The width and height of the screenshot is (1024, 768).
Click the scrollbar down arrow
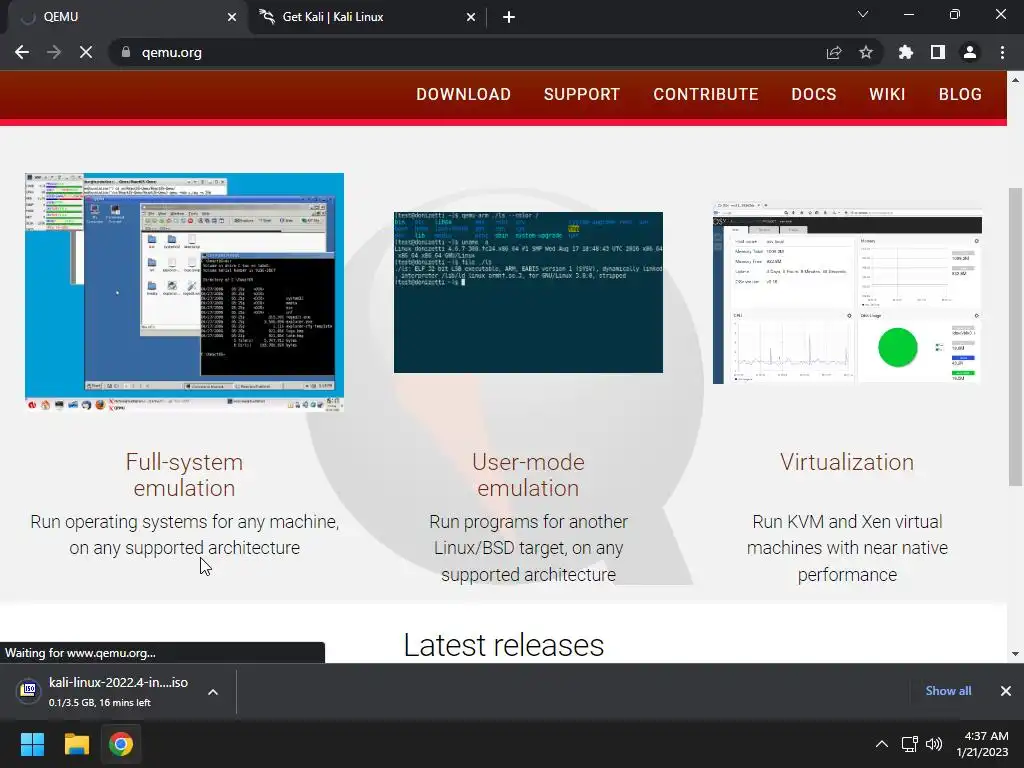pyautogui.click(x=1015, y=654)
